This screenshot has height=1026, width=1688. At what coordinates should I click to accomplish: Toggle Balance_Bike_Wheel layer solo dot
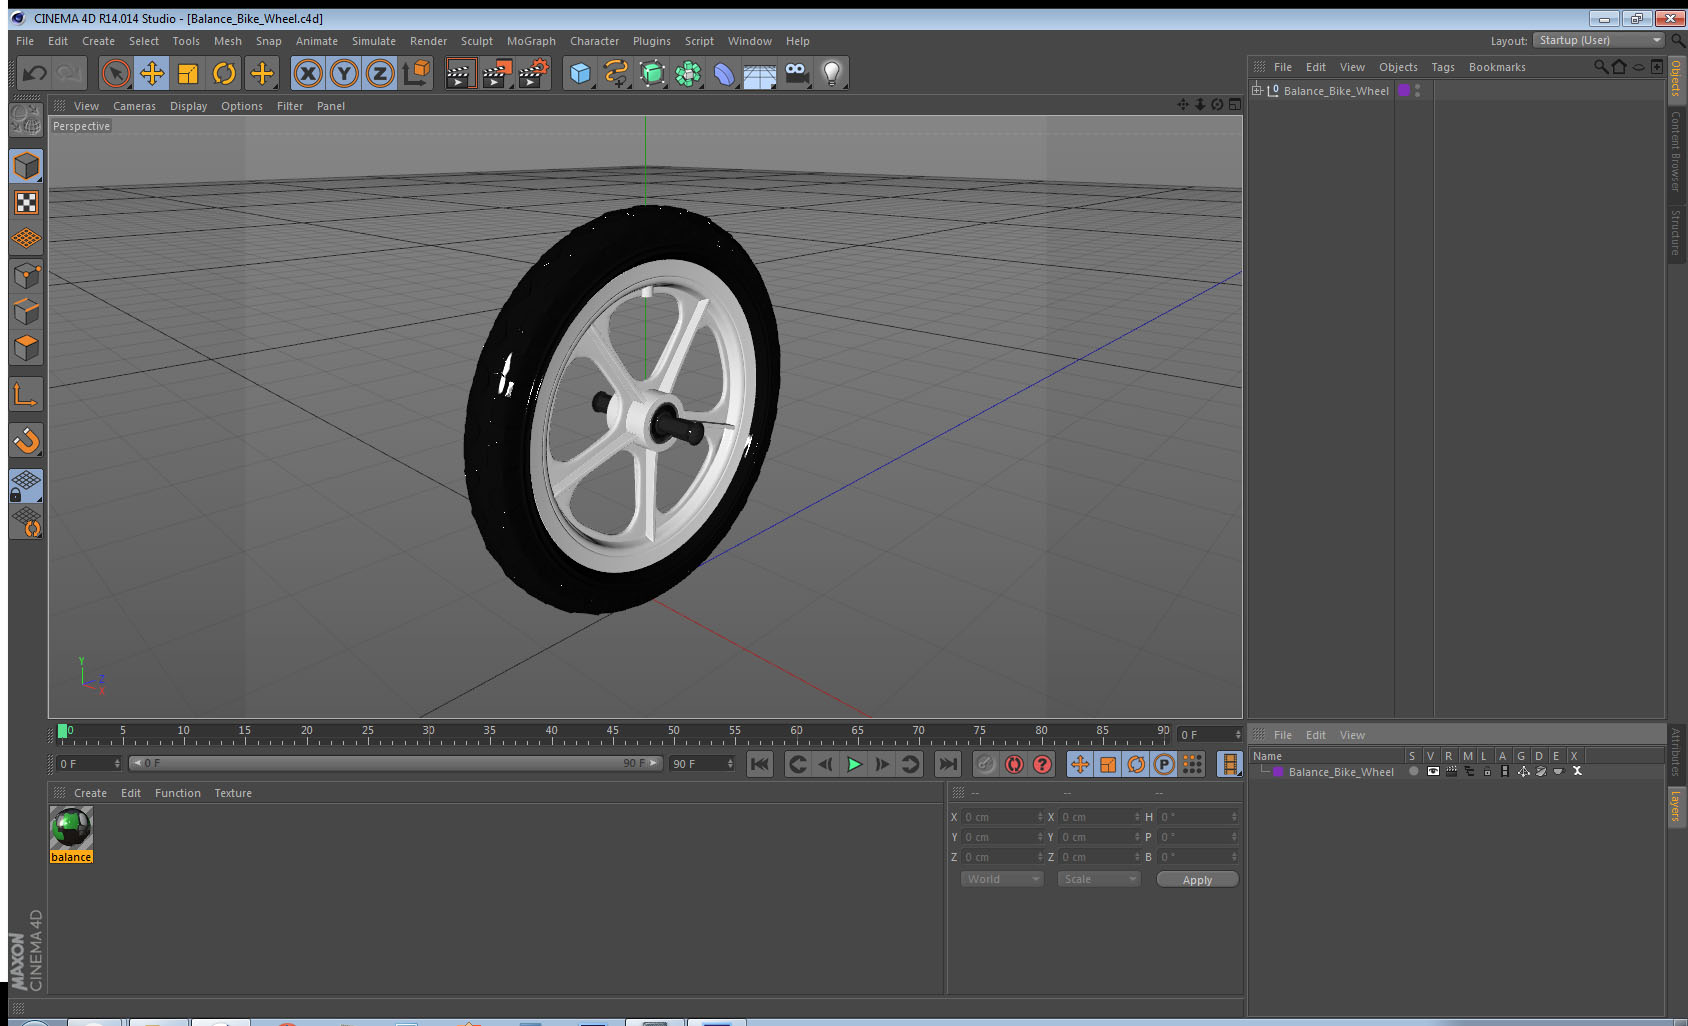point(1413,771)
